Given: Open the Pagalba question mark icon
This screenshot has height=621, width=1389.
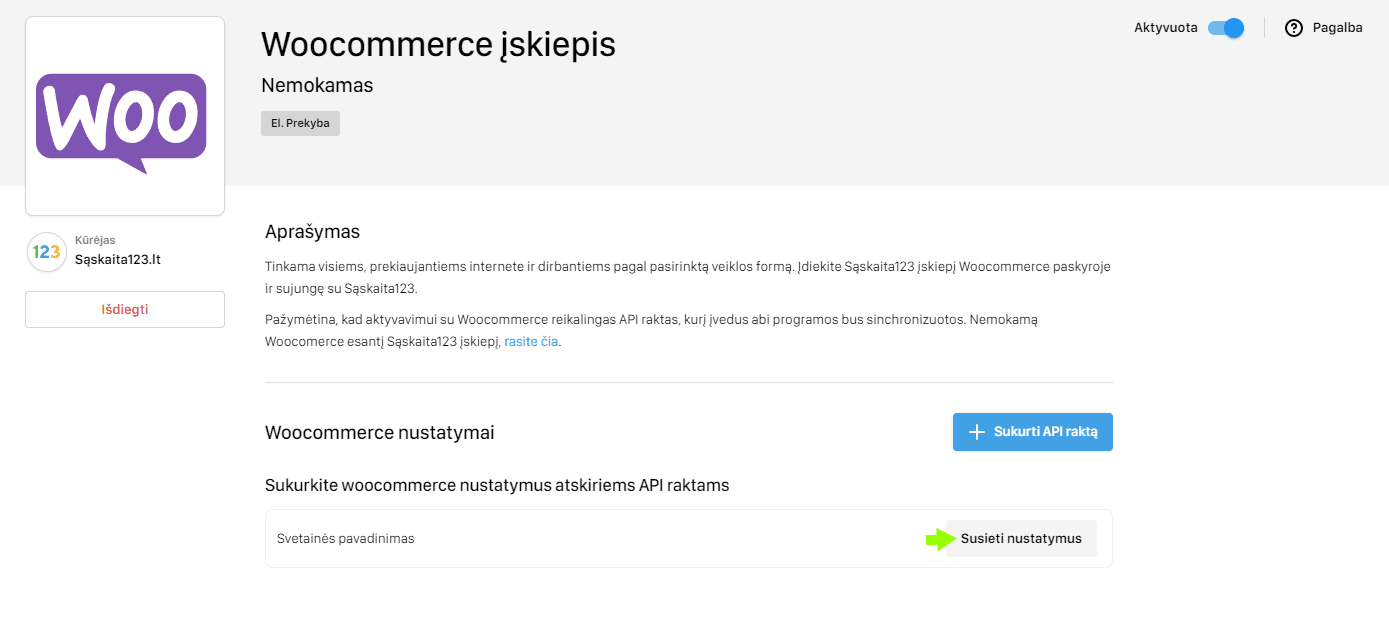Looking at the screenshot, I should [x=1295, y=27].
